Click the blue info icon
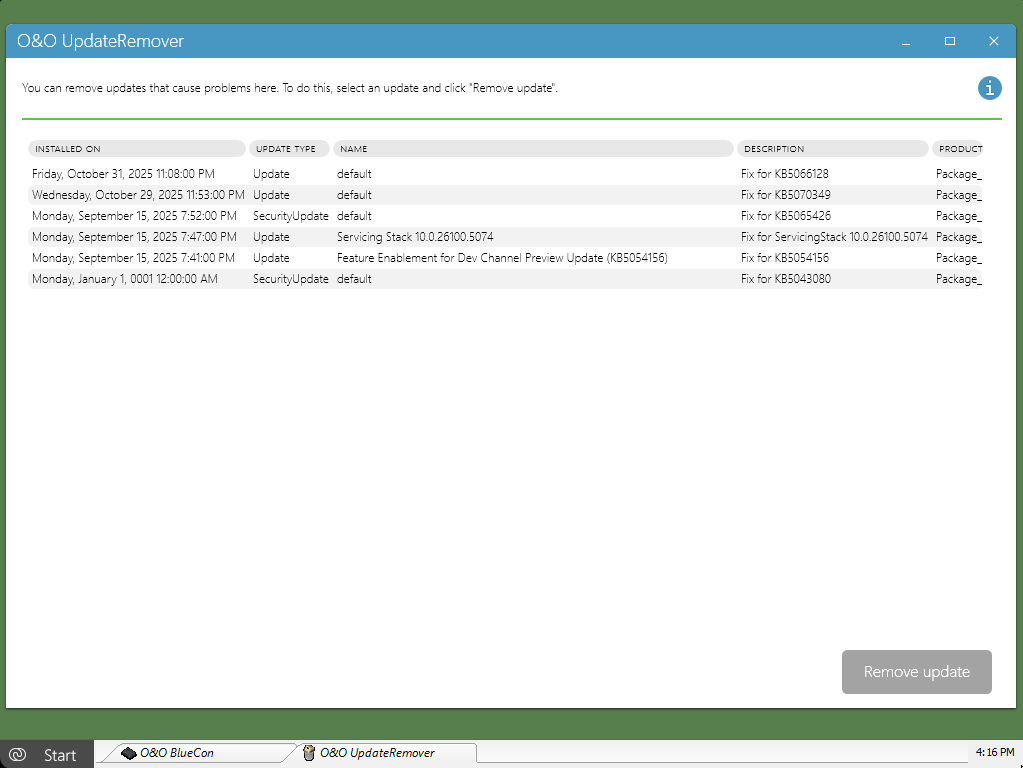The image size is (1023, 768). pos(989,88)
